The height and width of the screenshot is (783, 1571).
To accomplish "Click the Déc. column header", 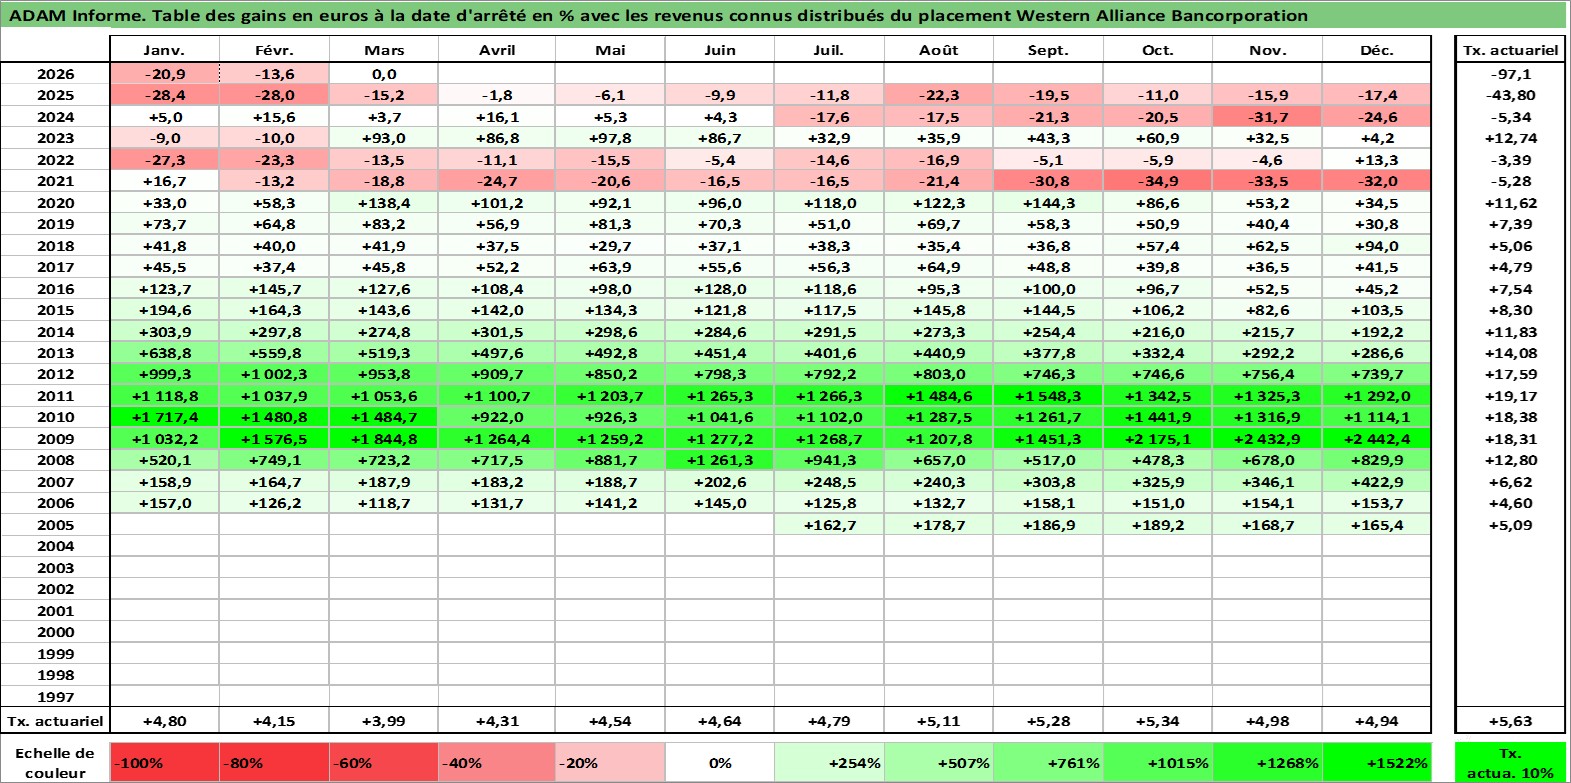I will 1377,50.
